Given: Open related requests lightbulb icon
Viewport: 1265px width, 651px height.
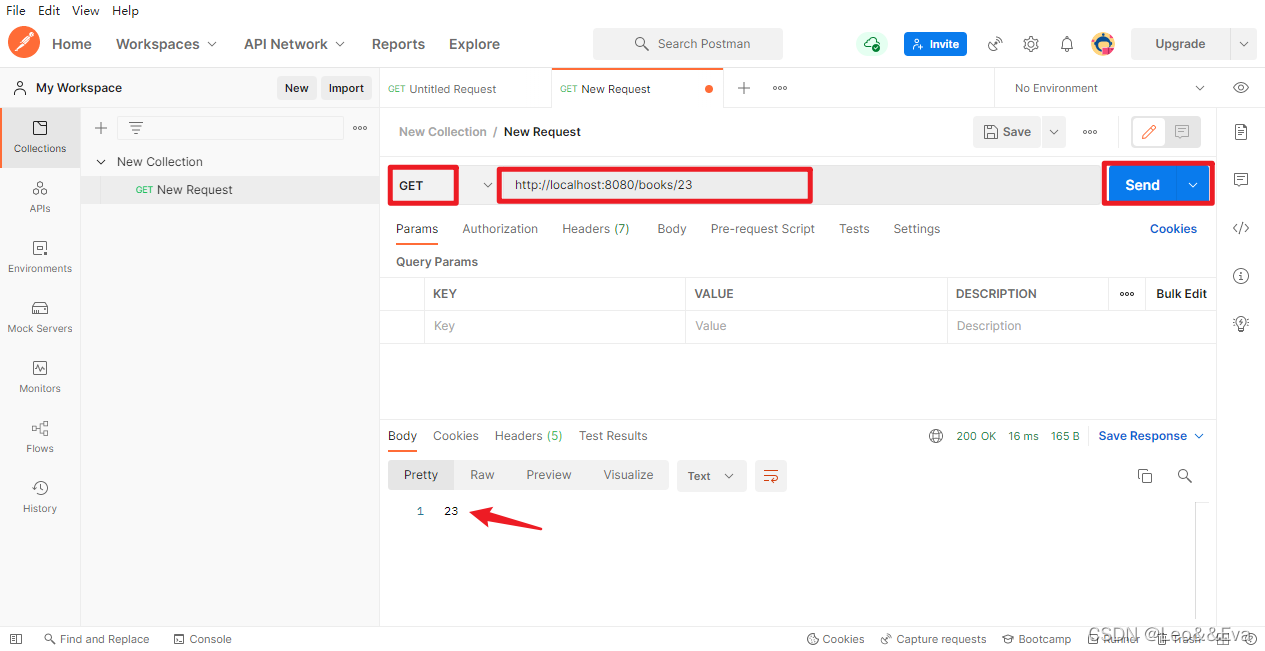Looking at the screenshot, I should tap(1241, 324).
